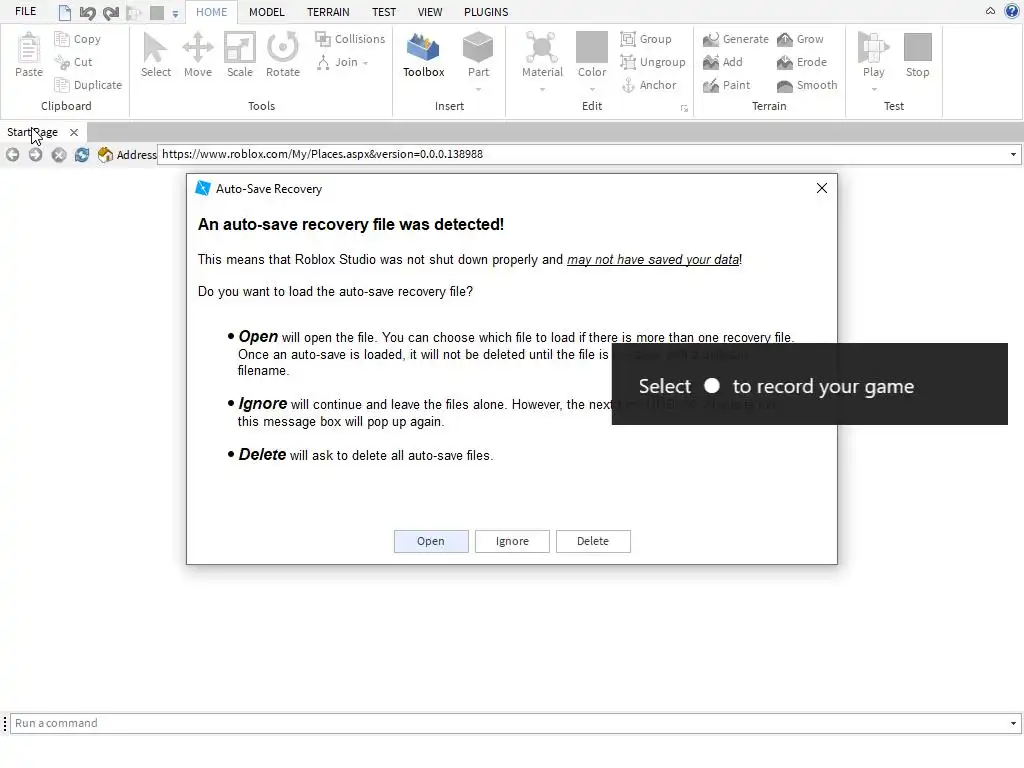Click the Play test icon
This screenshot has width=1024, height=768.
point(873,47)
